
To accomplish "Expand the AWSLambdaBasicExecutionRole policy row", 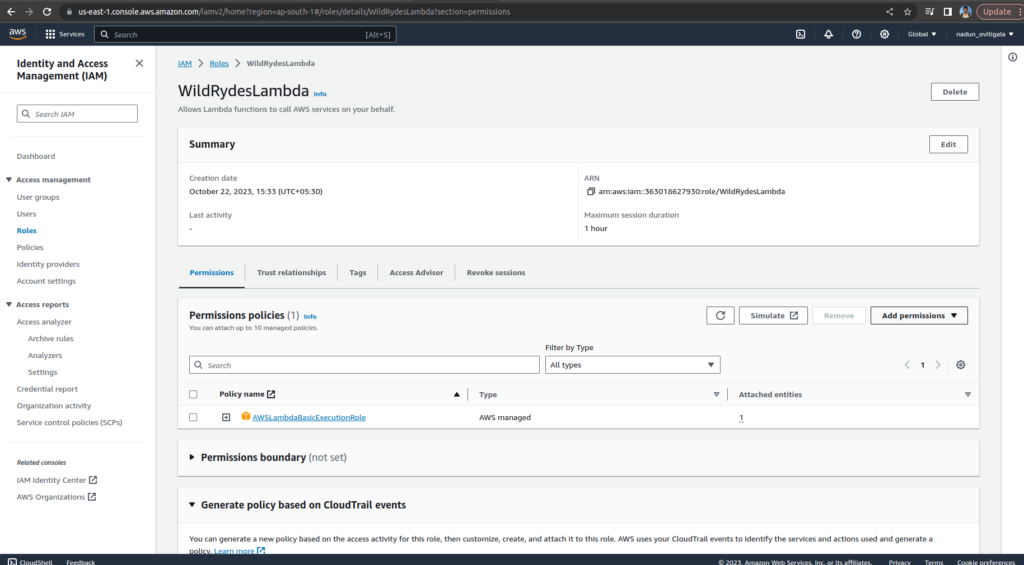I will tap(226, 417).
